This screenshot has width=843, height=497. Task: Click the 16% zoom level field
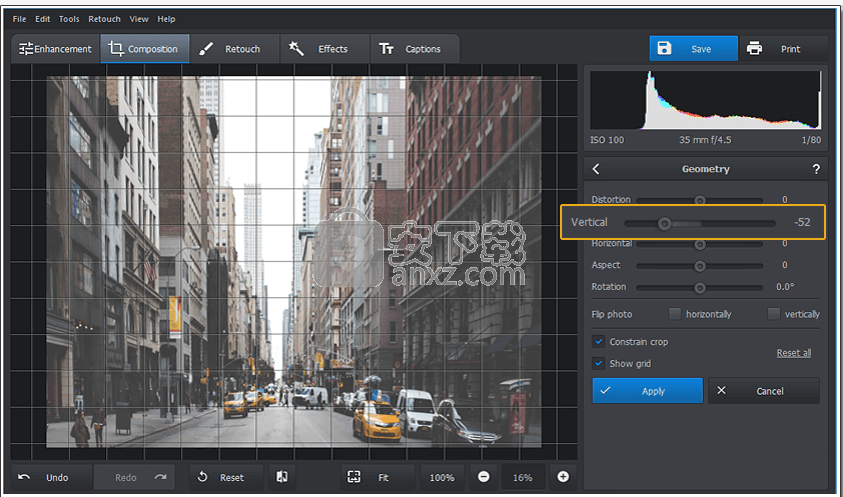click(523, 477)
